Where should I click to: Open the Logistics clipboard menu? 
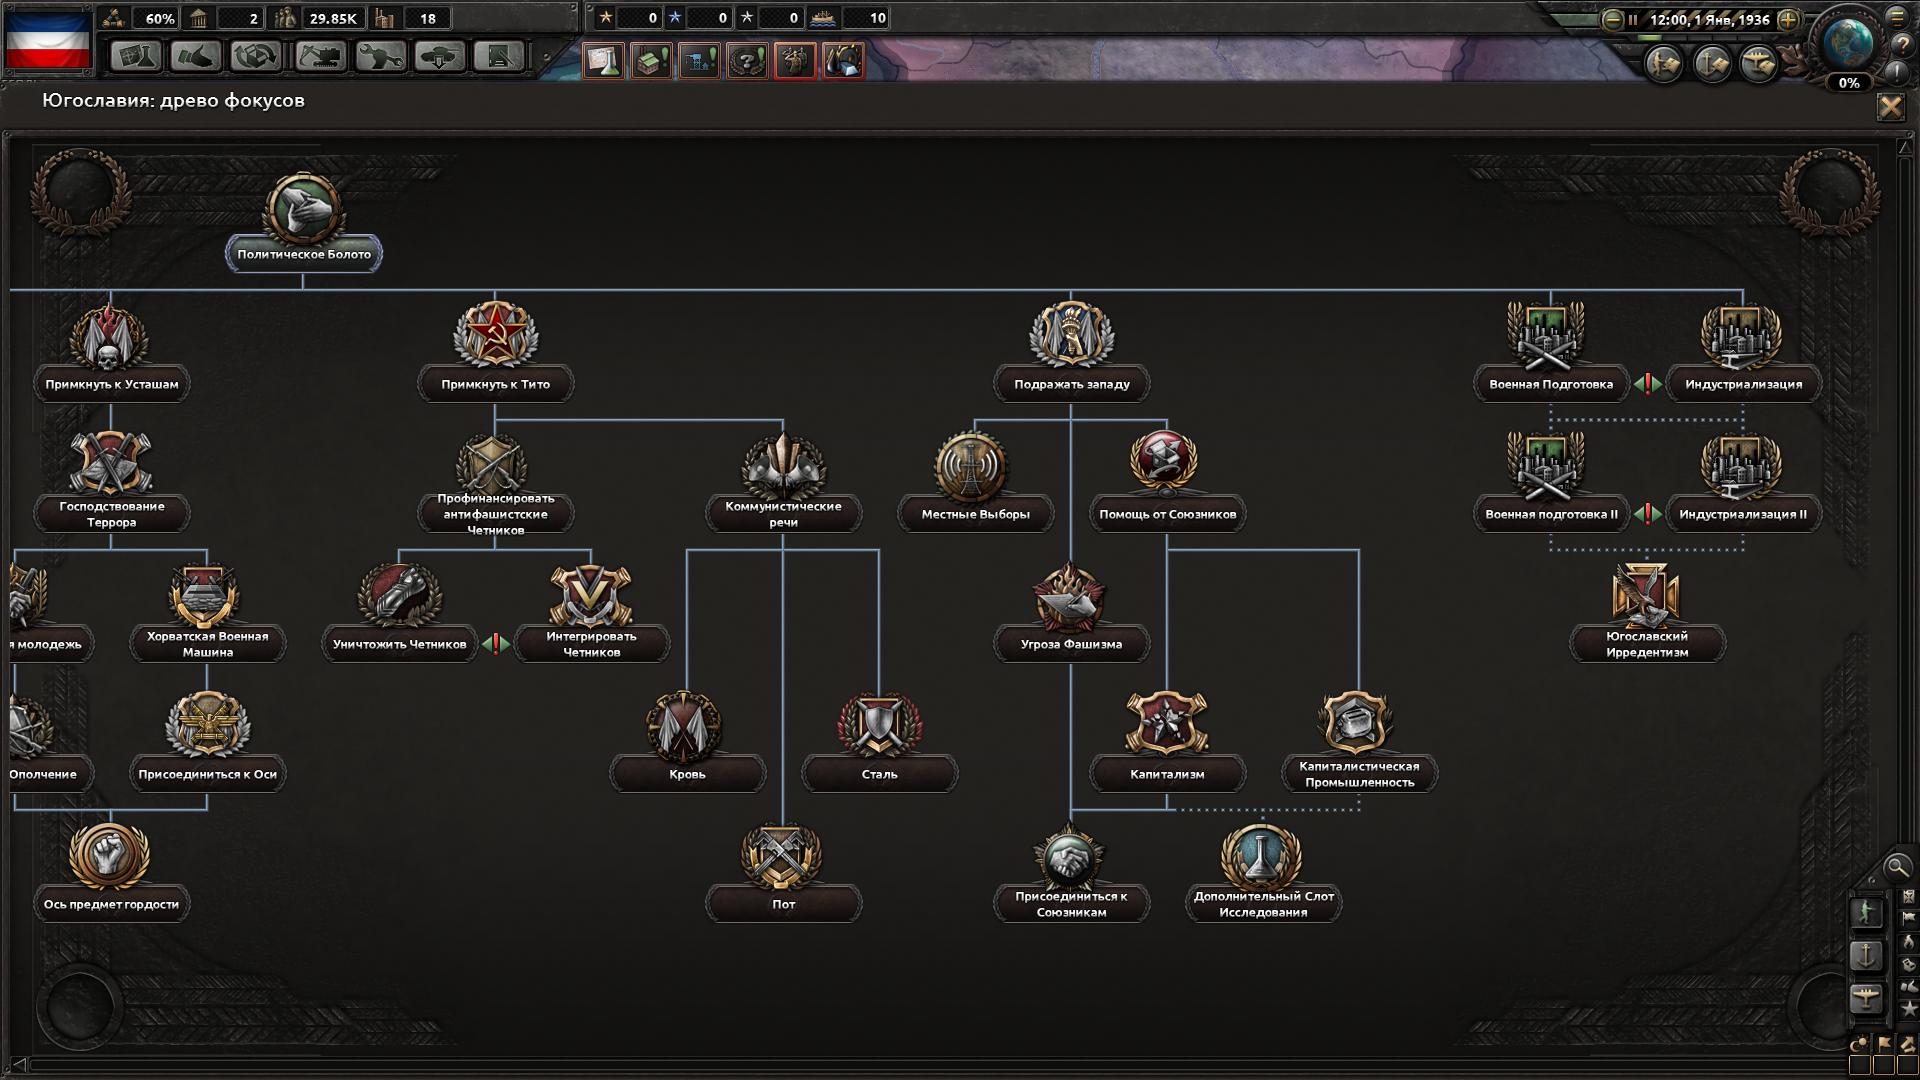coord(499,56)
